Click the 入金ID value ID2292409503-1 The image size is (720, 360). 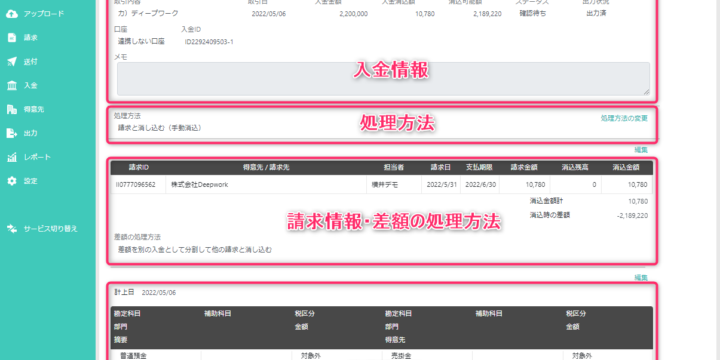tap(209, 42)
